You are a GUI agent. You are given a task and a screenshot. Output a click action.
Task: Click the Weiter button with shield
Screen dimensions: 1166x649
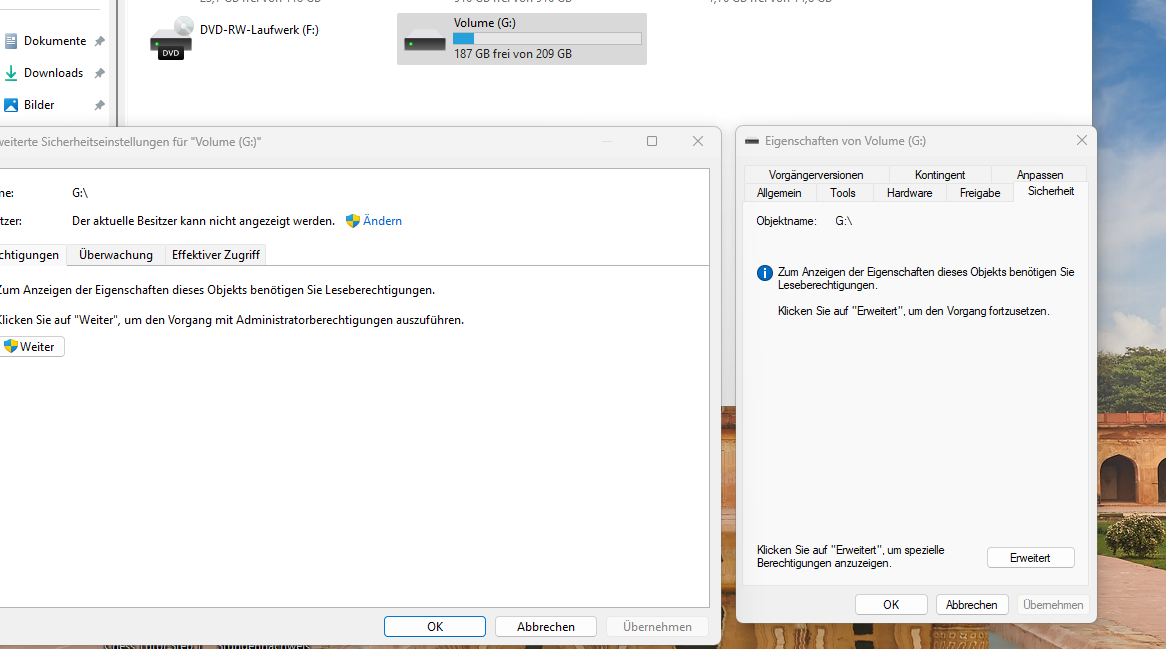pos(31,346)
